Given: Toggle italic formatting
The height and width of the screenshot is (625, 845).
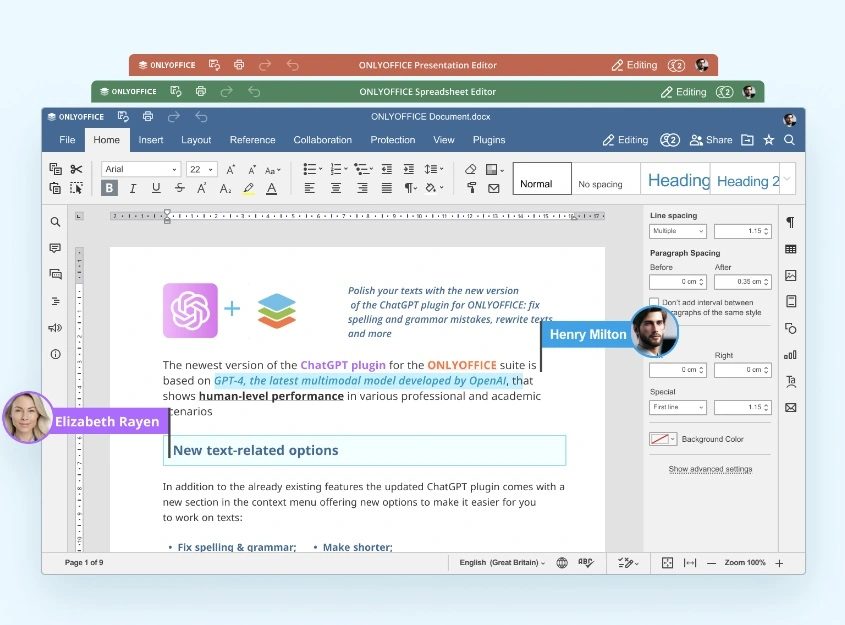Looking at the screenshot, I should tap(133, 188).
